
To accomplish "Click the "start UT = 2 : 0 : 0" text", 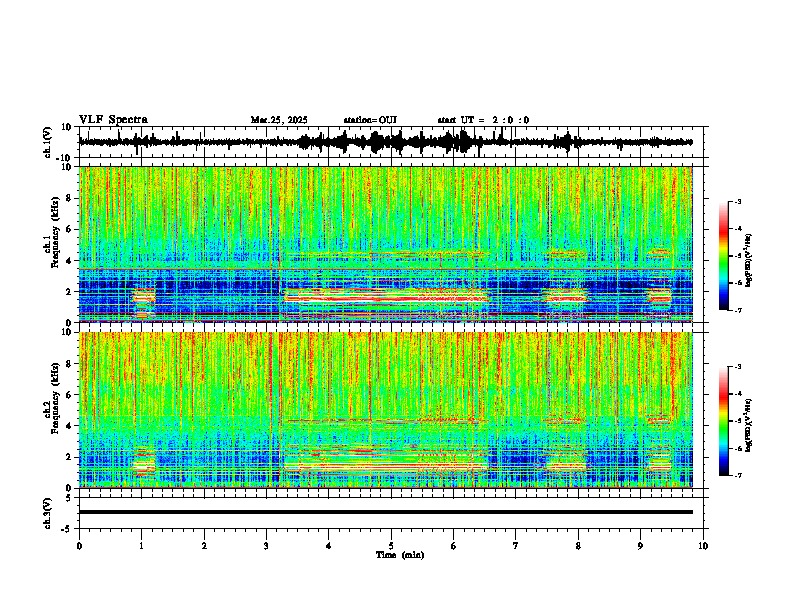I will click(483, 120).
